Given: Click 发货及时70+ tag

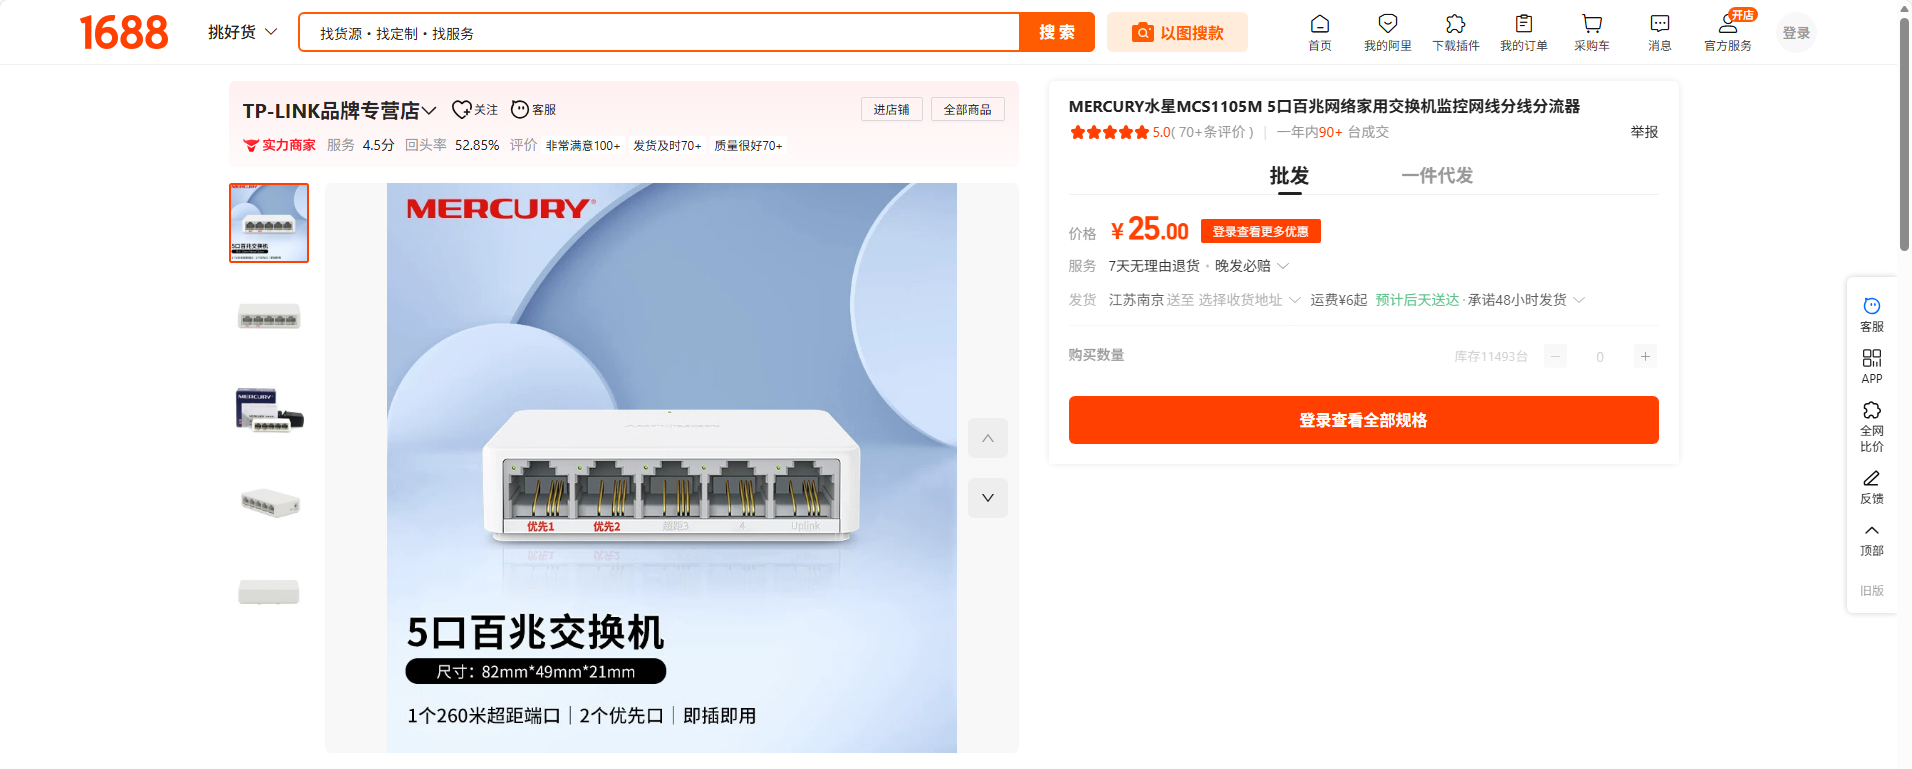Looking at the screenshot, I should pyautogui.click(x=667, y=146).
